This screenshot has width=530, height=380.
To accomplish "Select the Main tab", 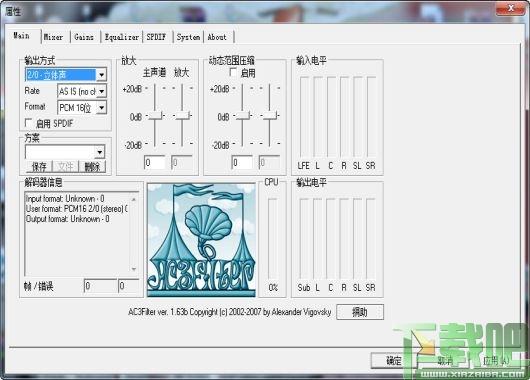I will 22,35.
